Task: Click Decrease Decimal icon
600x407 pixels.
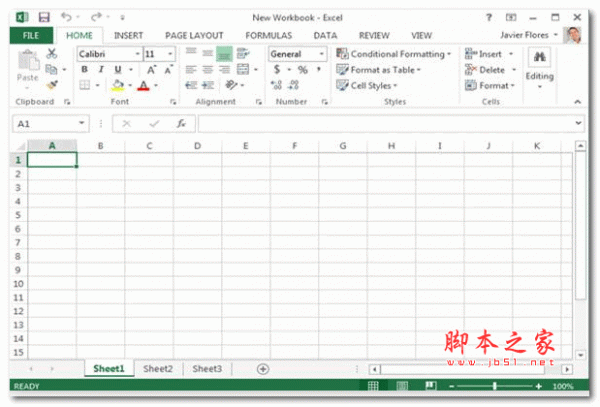Action: pos(293,85)
